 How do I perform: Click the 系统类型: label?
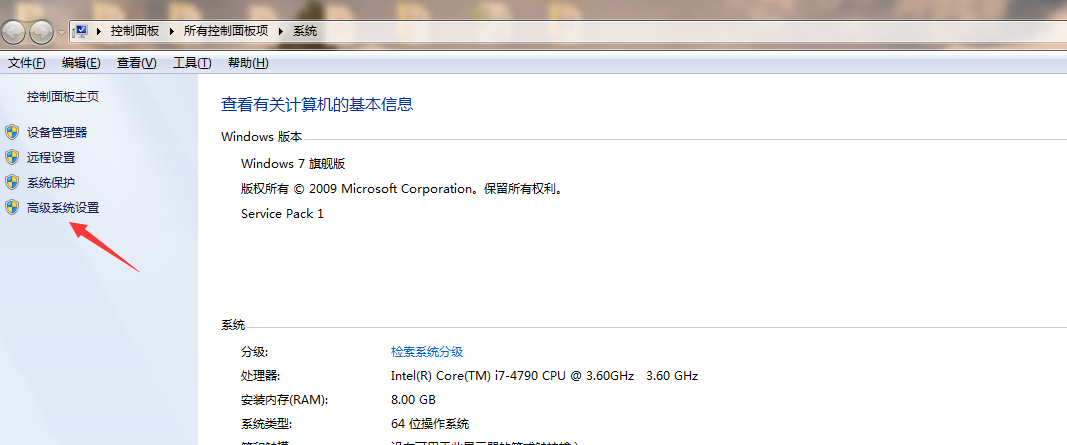[x=267, y=424]
